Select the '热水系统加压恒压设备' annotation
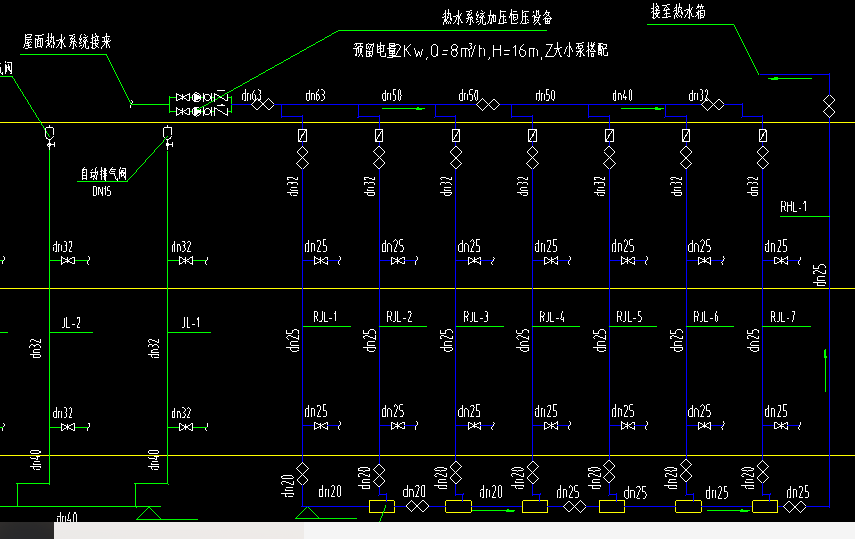Viewport: 855px width, 539px height. pos(497,17)
